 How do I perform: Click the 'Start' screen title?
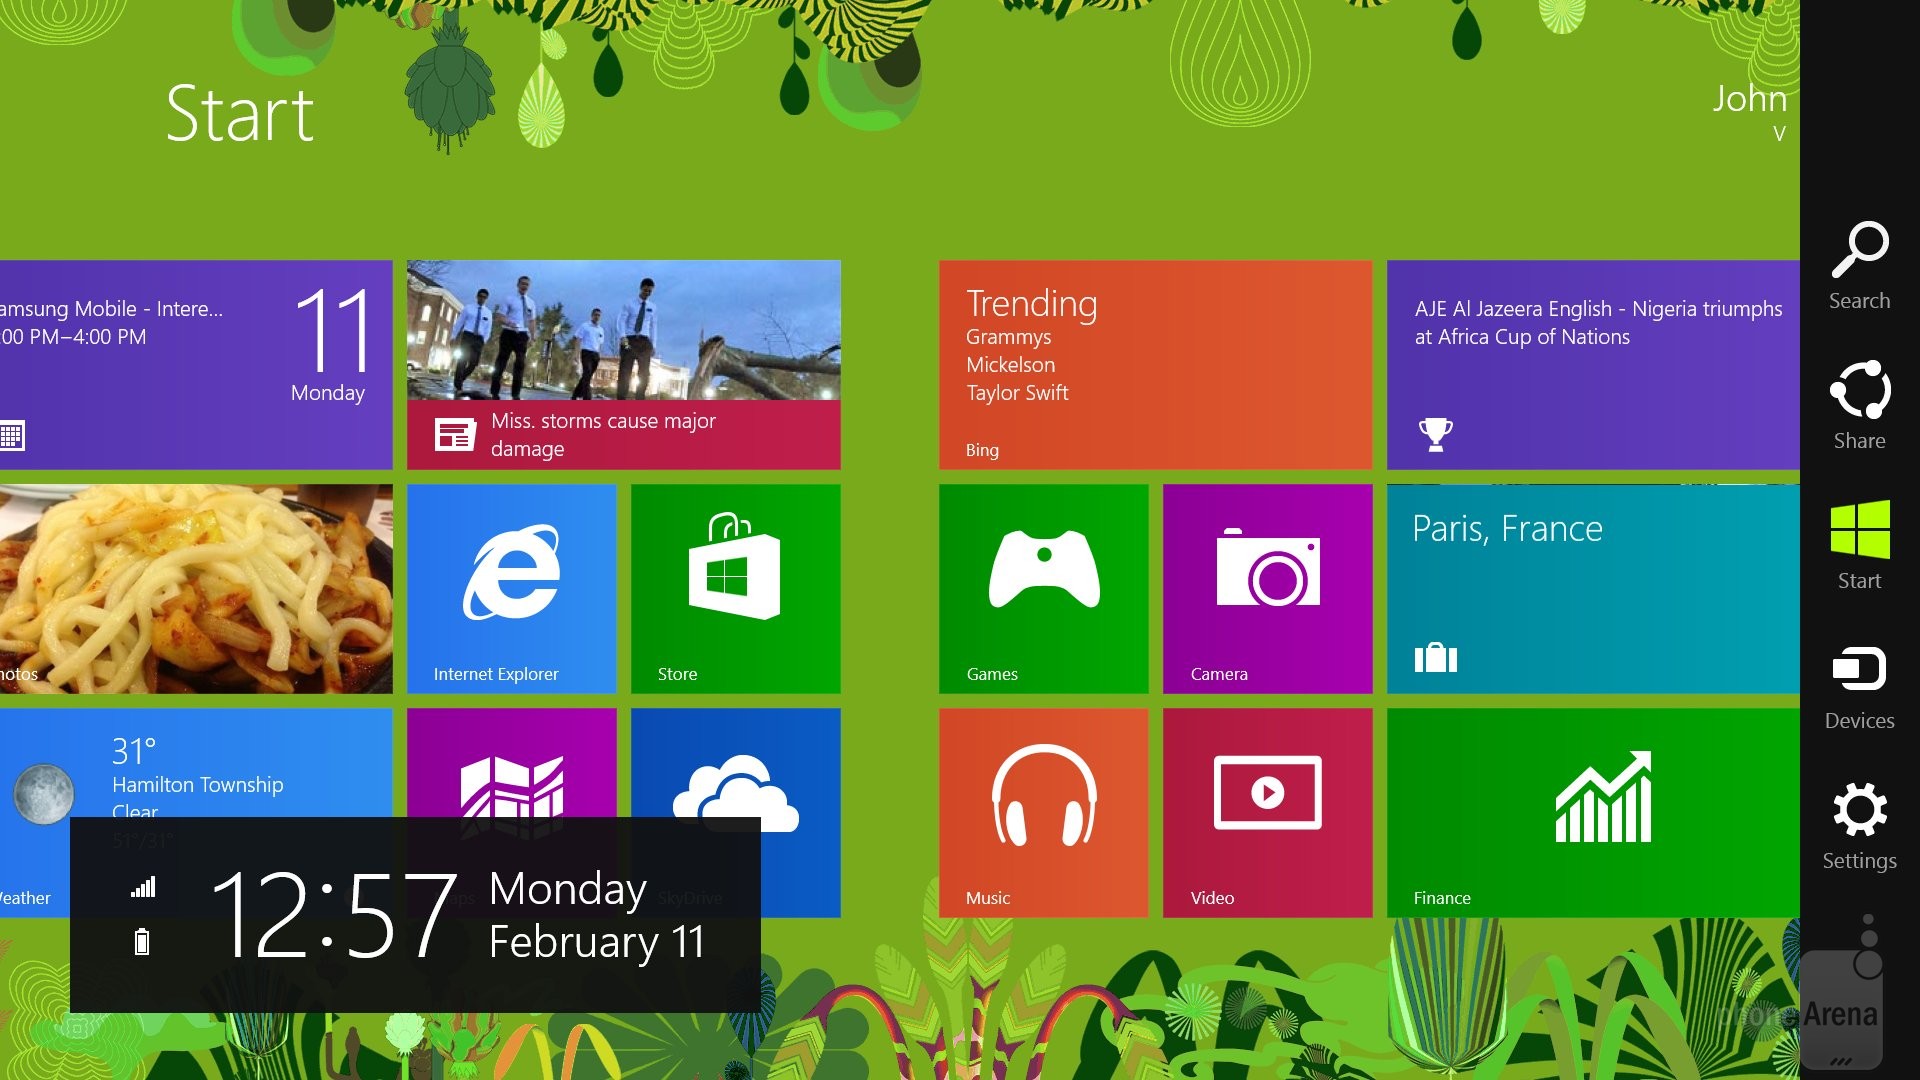pos(240,114)
